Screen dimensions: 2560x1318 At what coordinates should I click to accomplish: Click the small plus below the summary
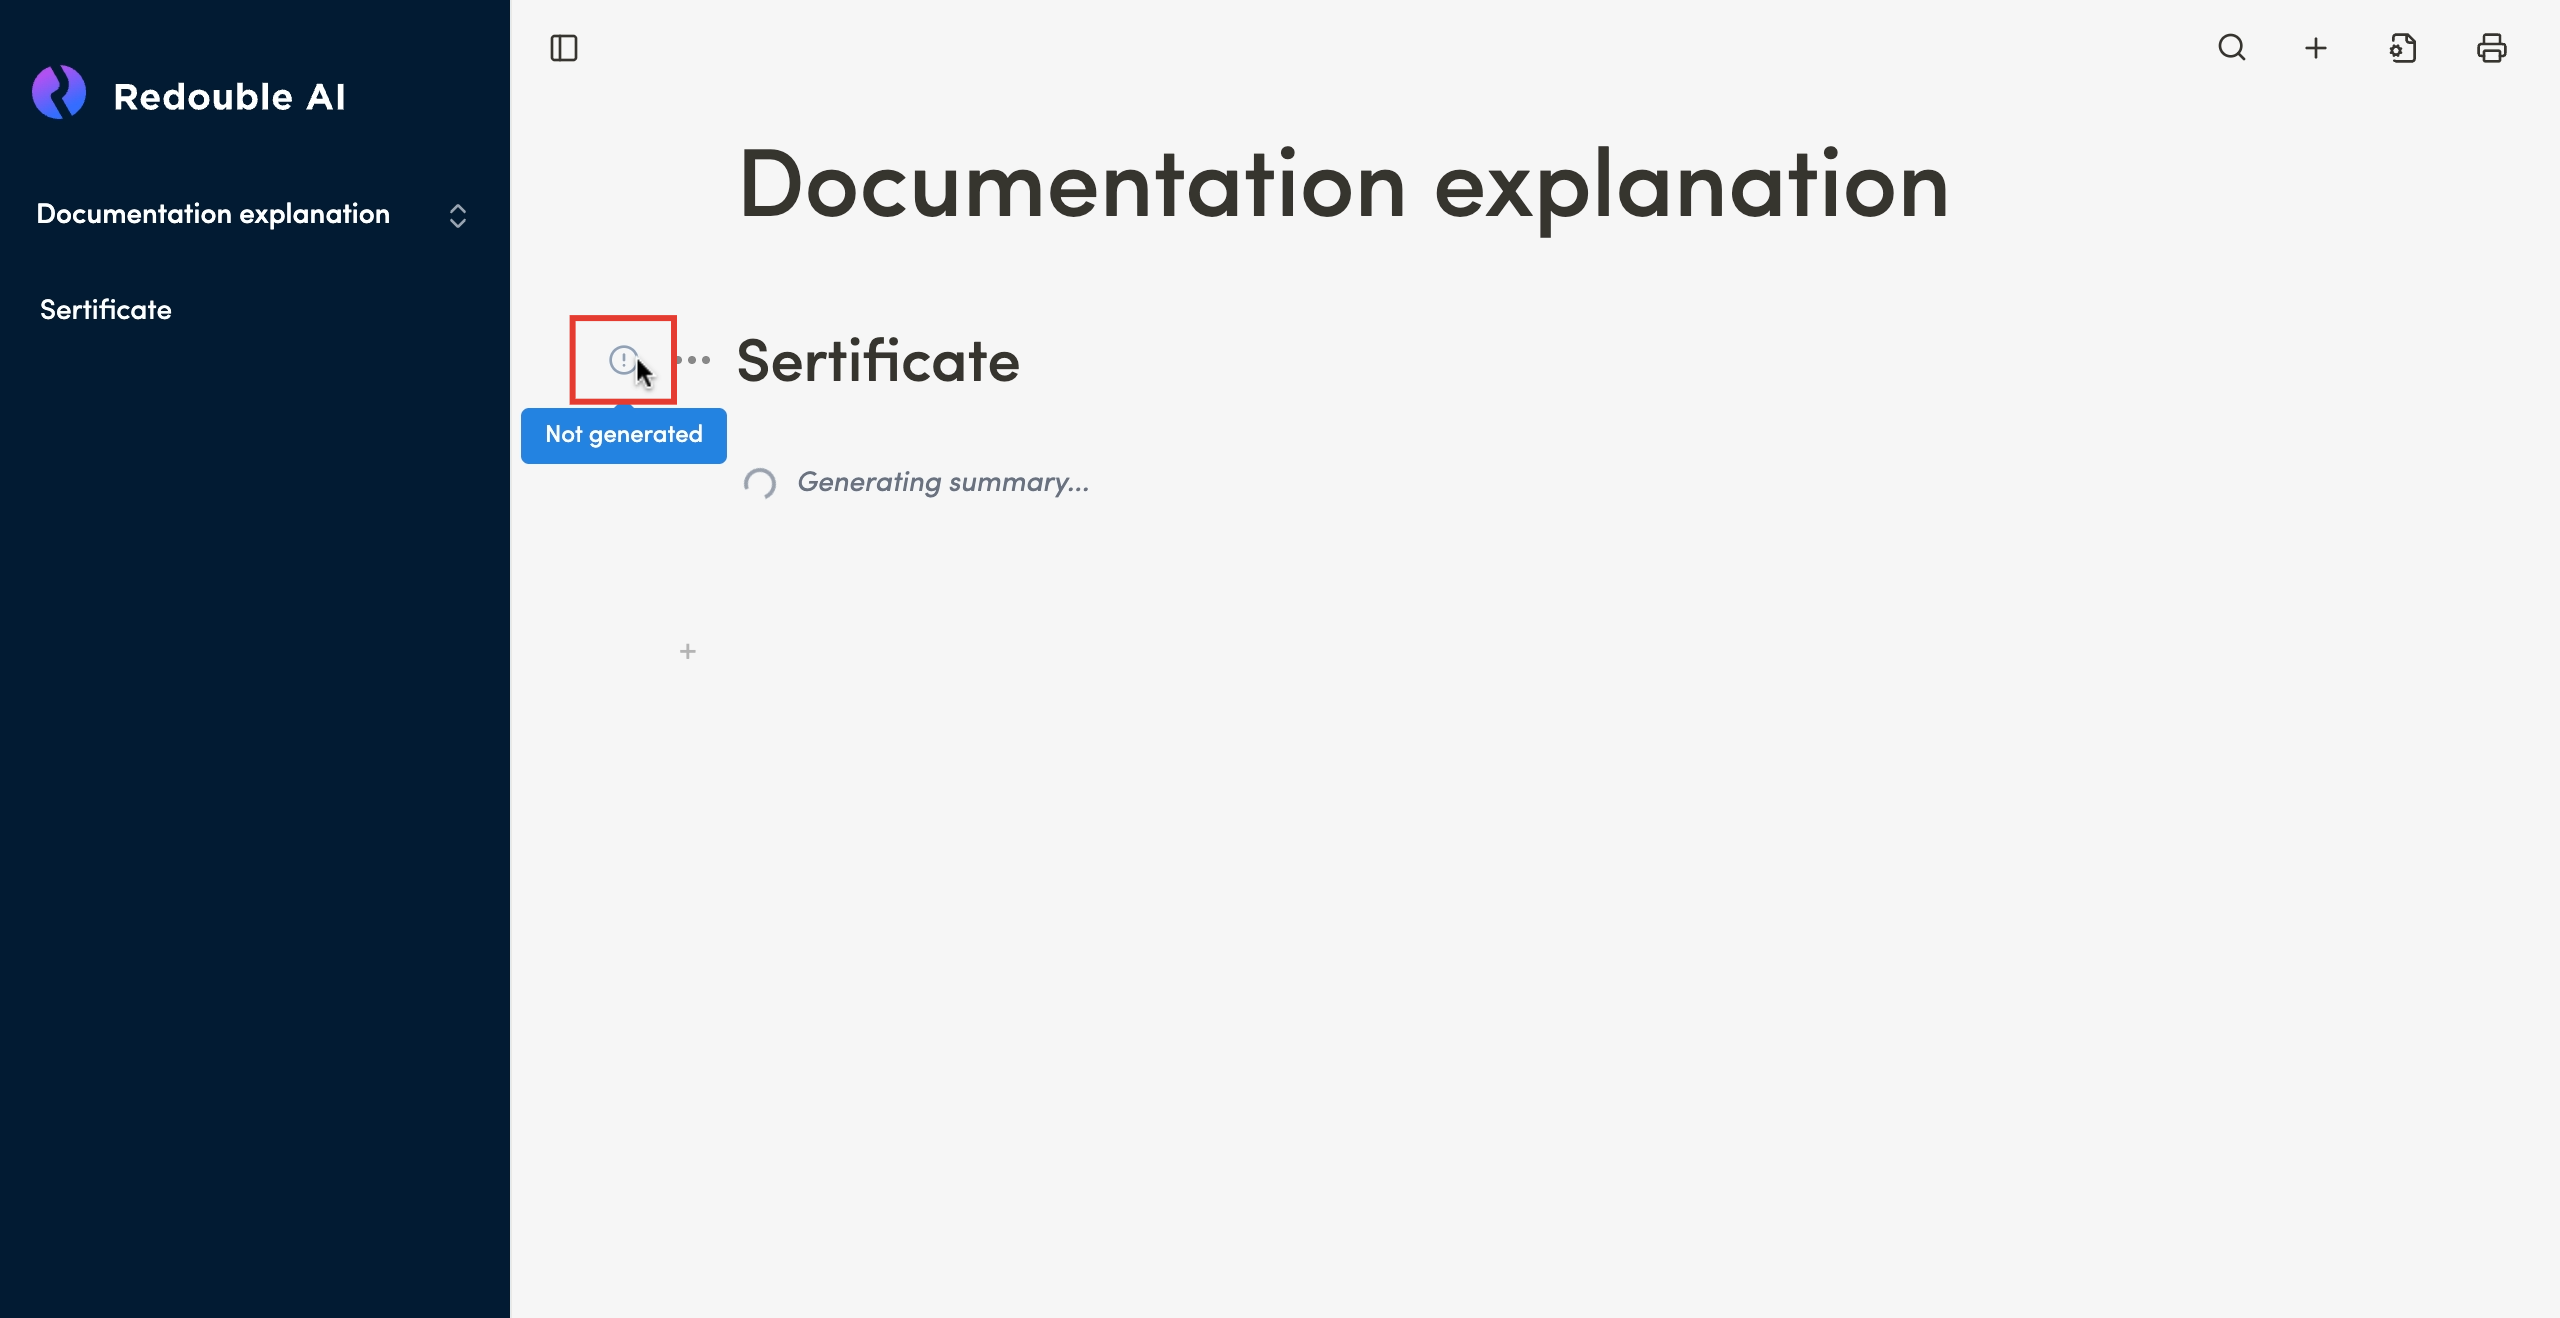pos(688,652)
